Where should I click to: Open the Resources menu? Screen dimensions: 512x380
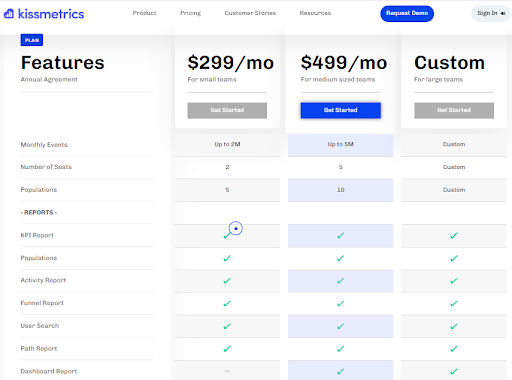[315, 13]
